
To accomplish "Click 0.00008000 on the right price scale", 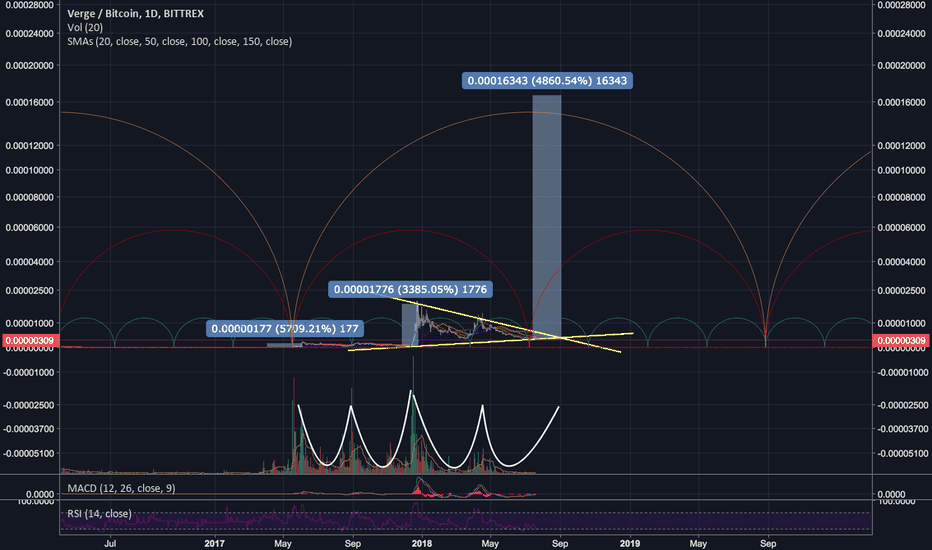I will click(902, 197).
